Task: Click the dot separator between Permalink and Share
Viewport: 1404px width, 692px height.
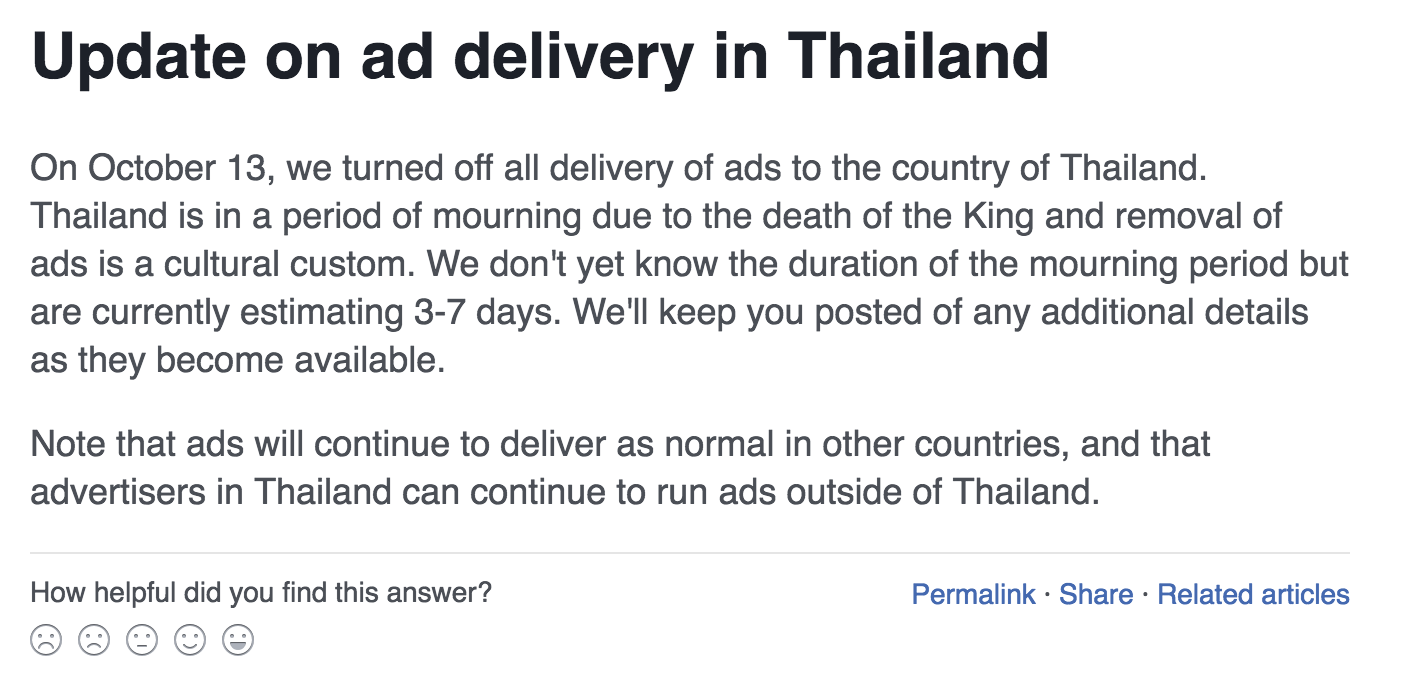Action: [x=1045, y=594]
